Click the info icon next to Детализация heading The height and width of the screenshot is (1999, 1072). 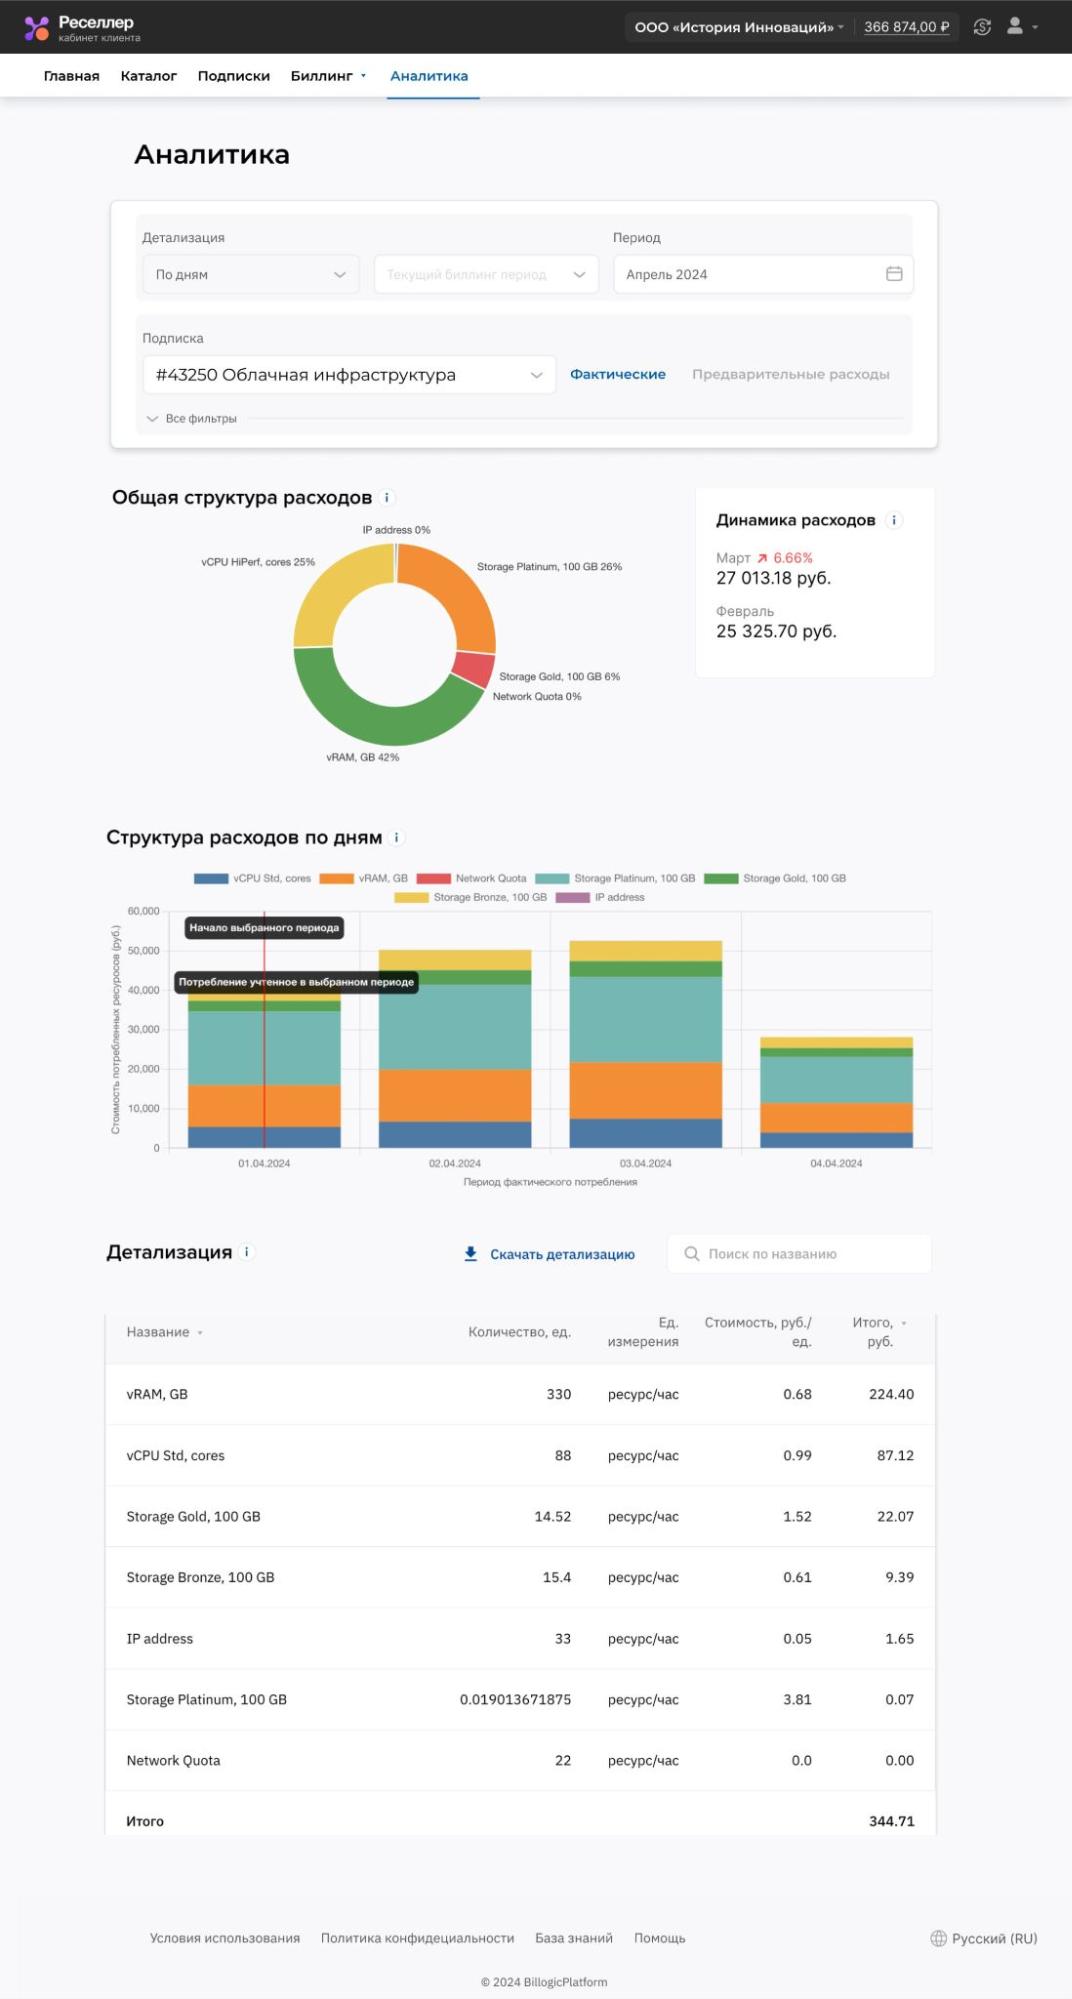[247, 1252]
